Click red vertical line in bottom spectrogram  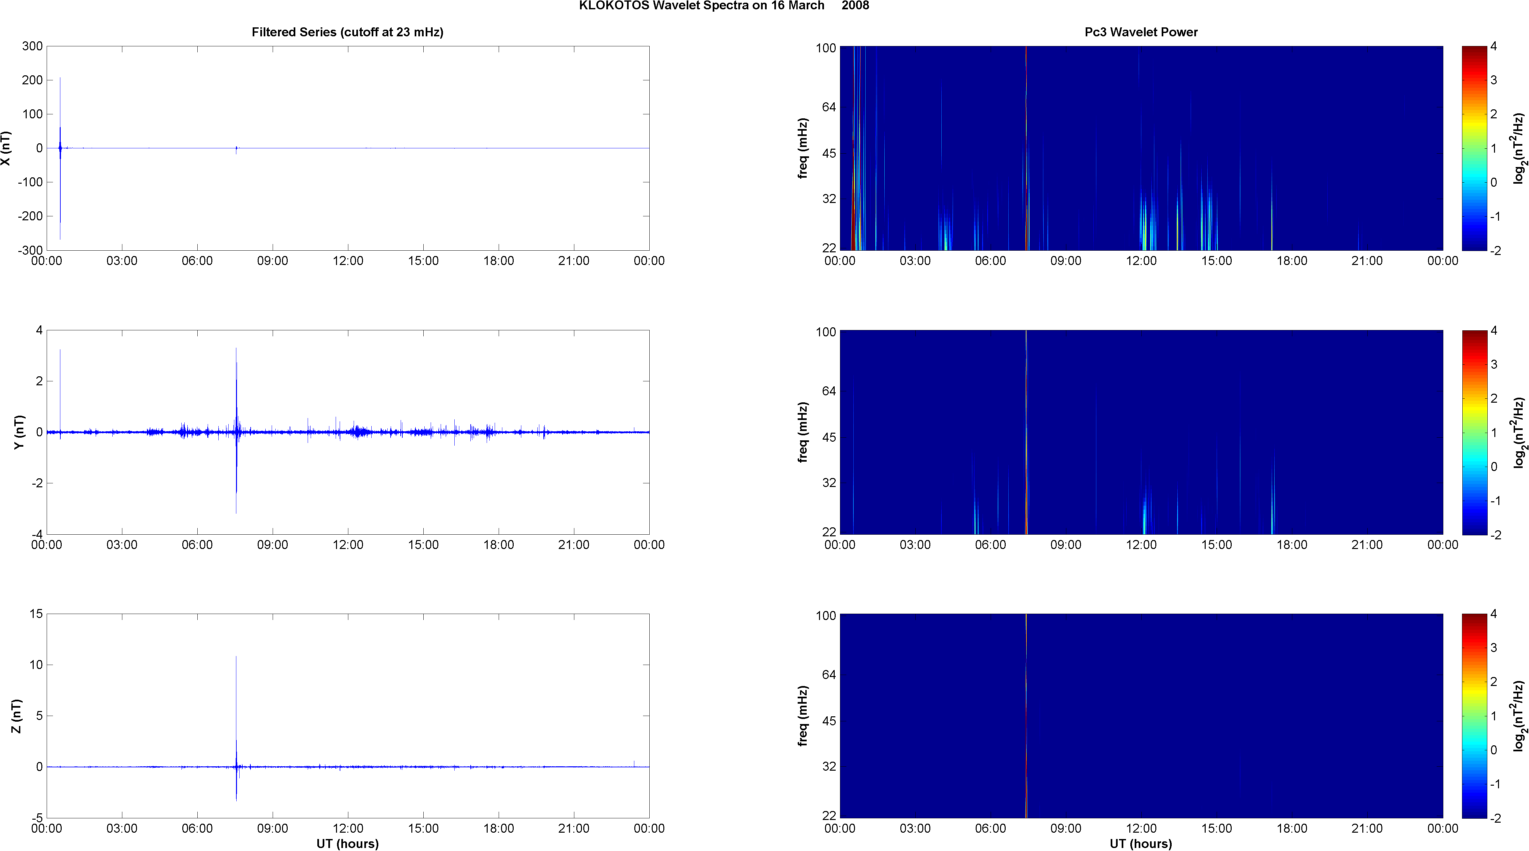1026,716
